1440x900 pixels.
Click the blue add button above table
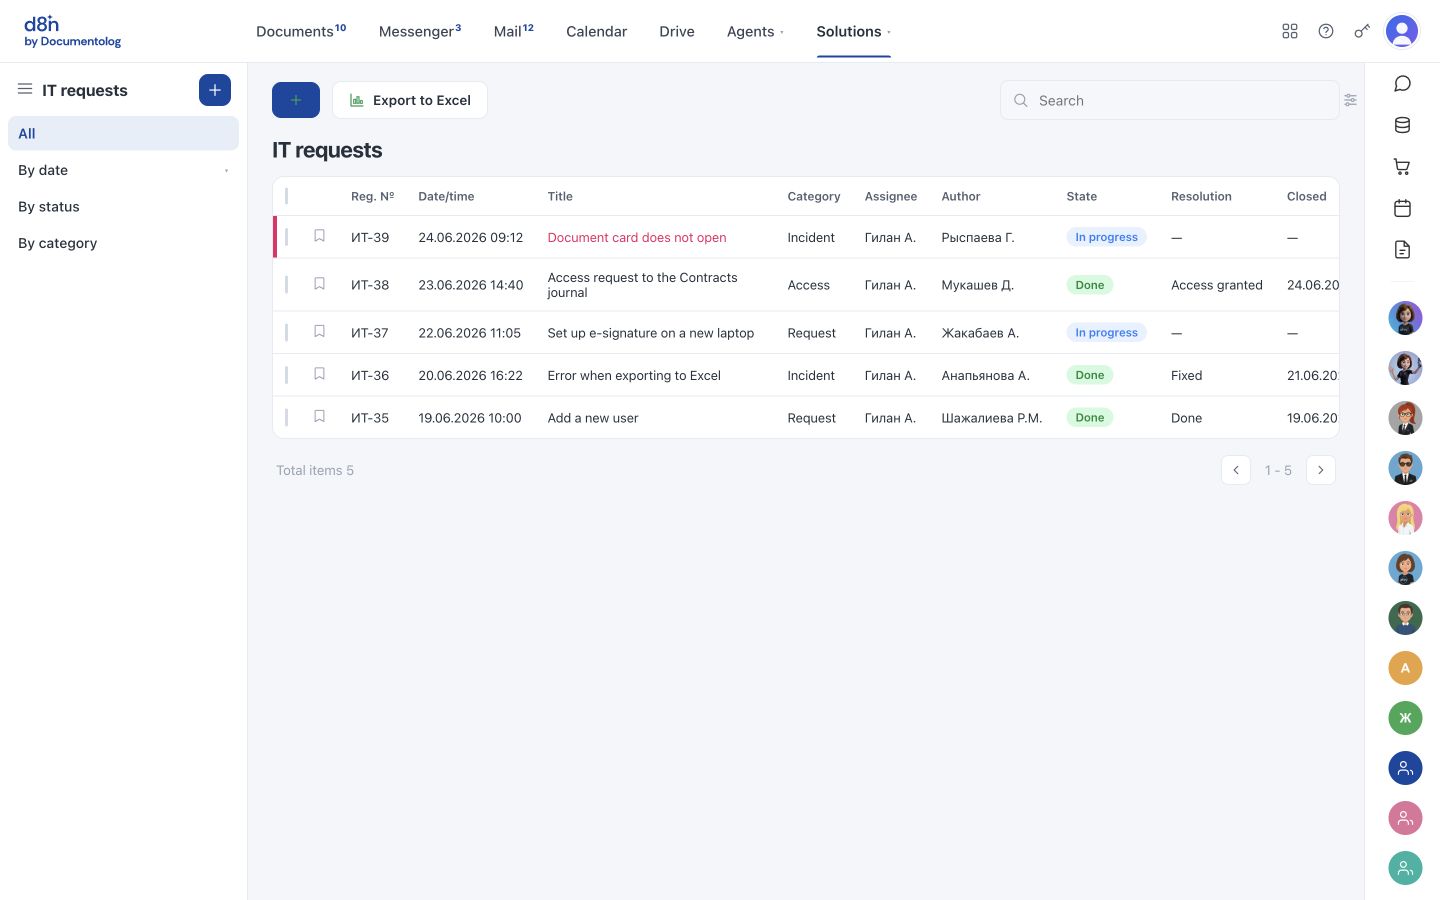[296, 100]
